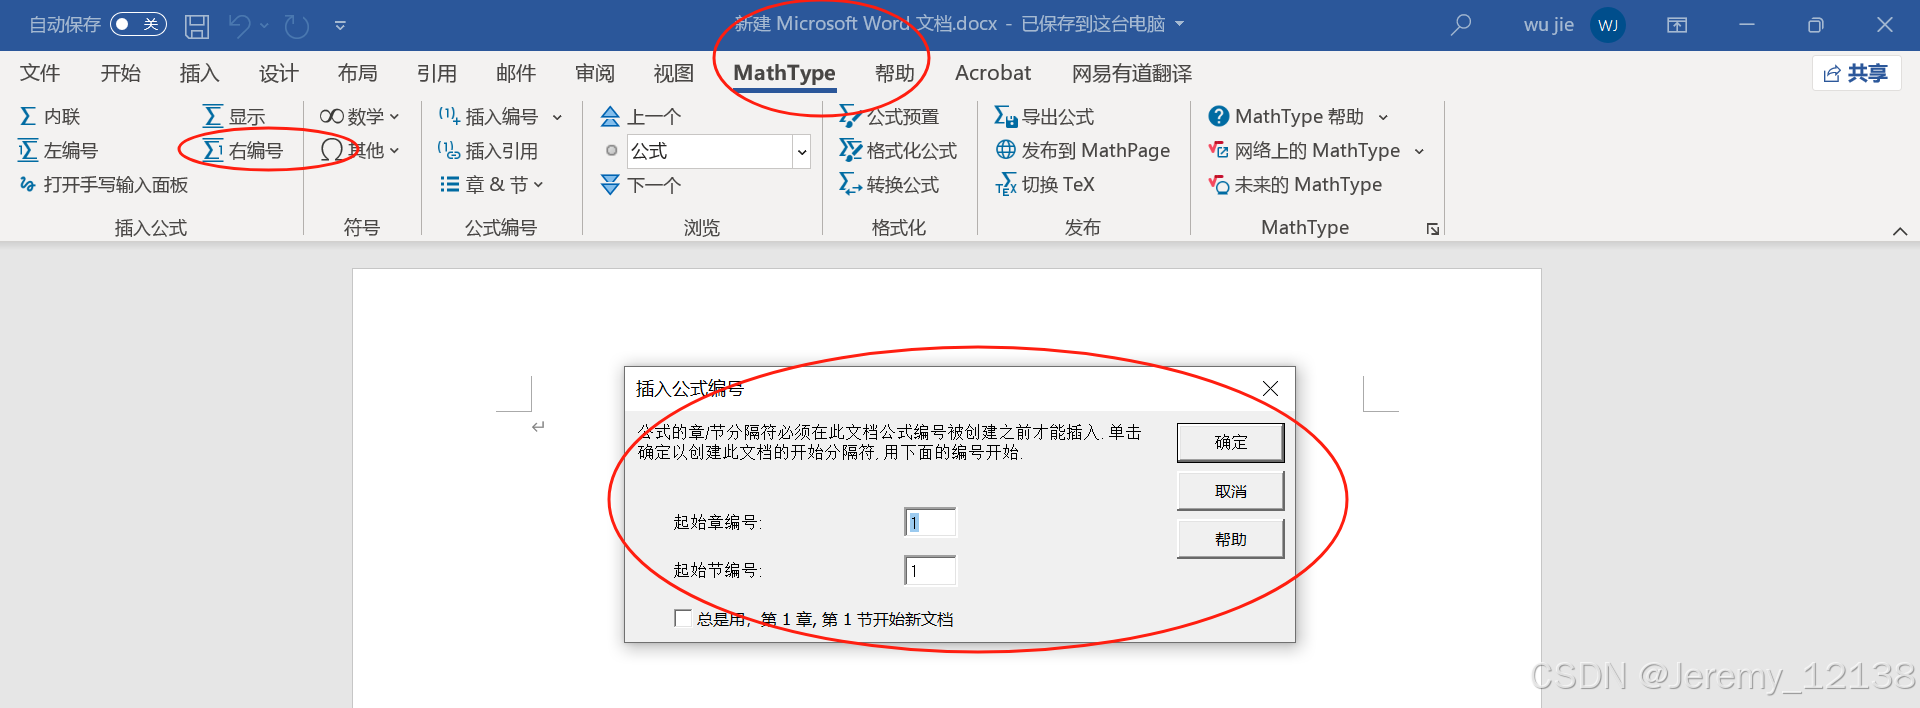Open the Acrobat ribbon tab
This screenshot has height=708, width=1920.
[992, 73]
